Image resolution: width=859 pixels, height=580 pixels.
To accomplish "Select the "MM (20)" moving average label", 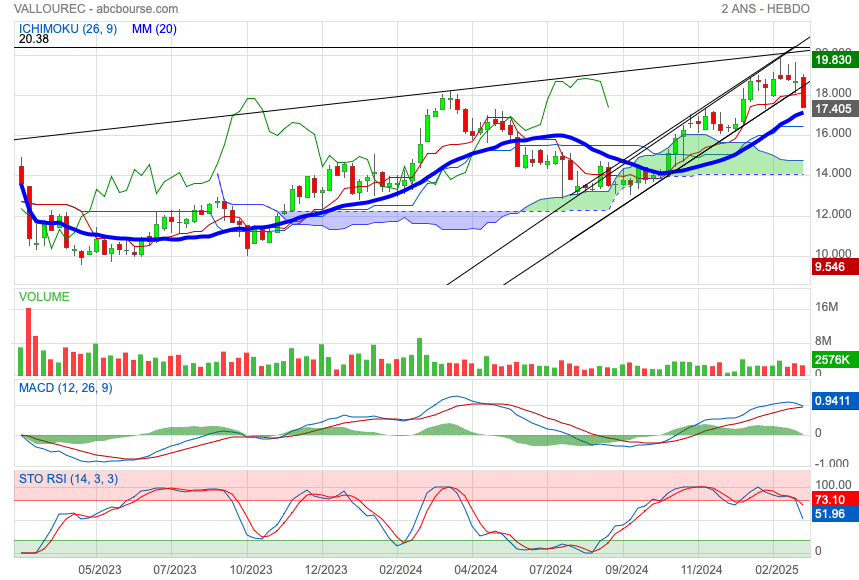I will pyautogui.click(x=154, y=28).
